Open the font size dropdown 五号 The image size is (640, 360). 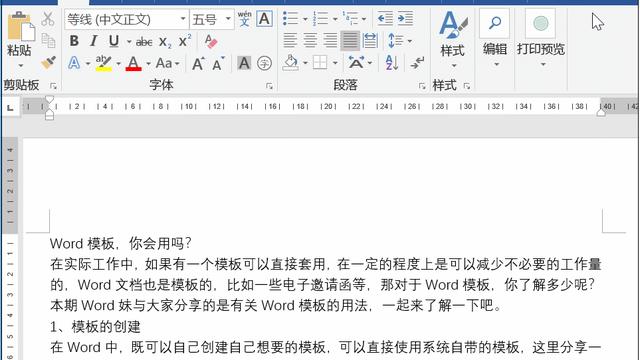[228, 19]
